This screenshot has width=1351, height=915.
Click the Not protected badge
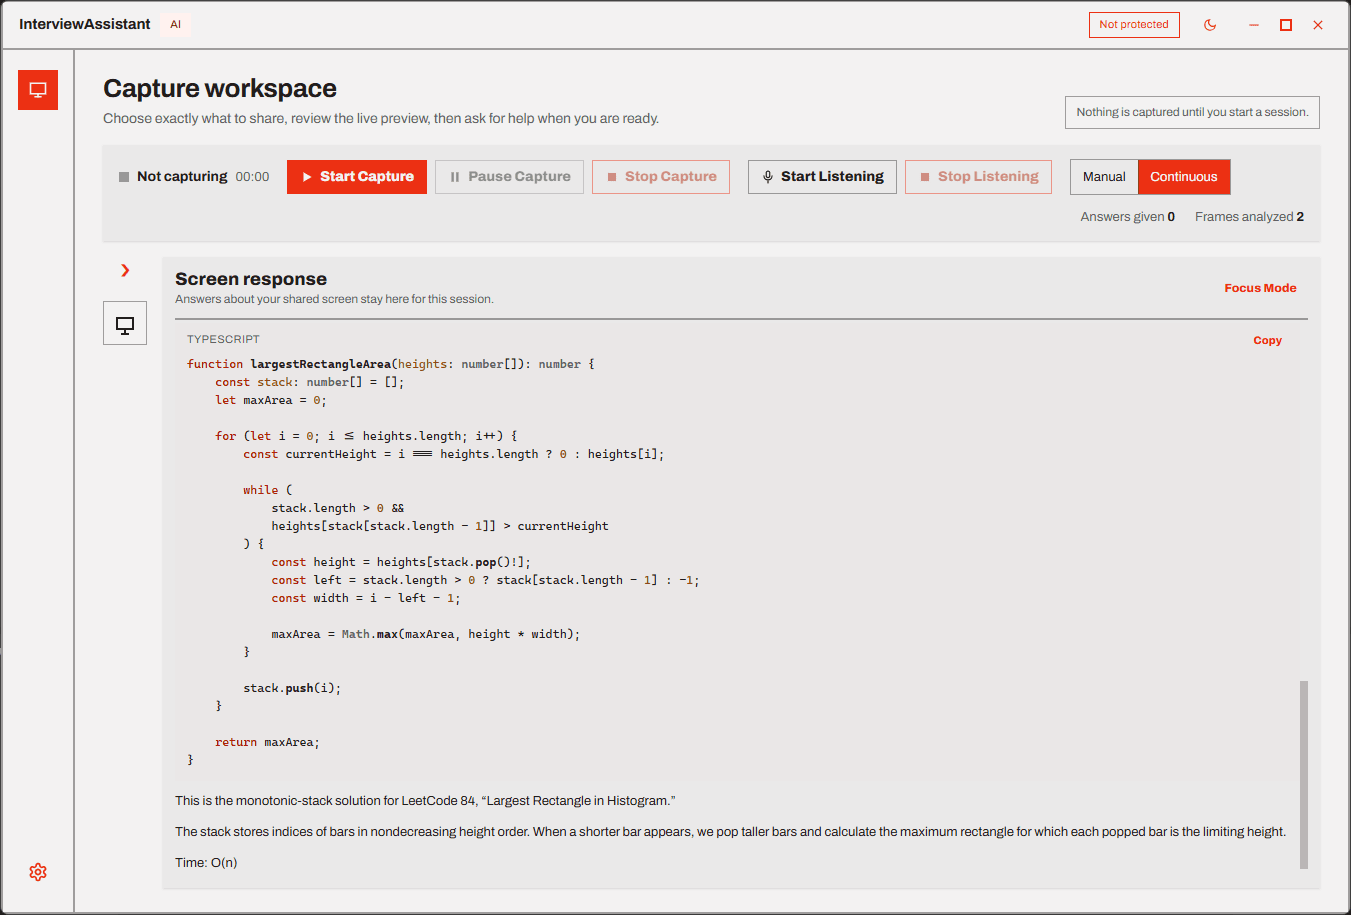pos(1134,25)
